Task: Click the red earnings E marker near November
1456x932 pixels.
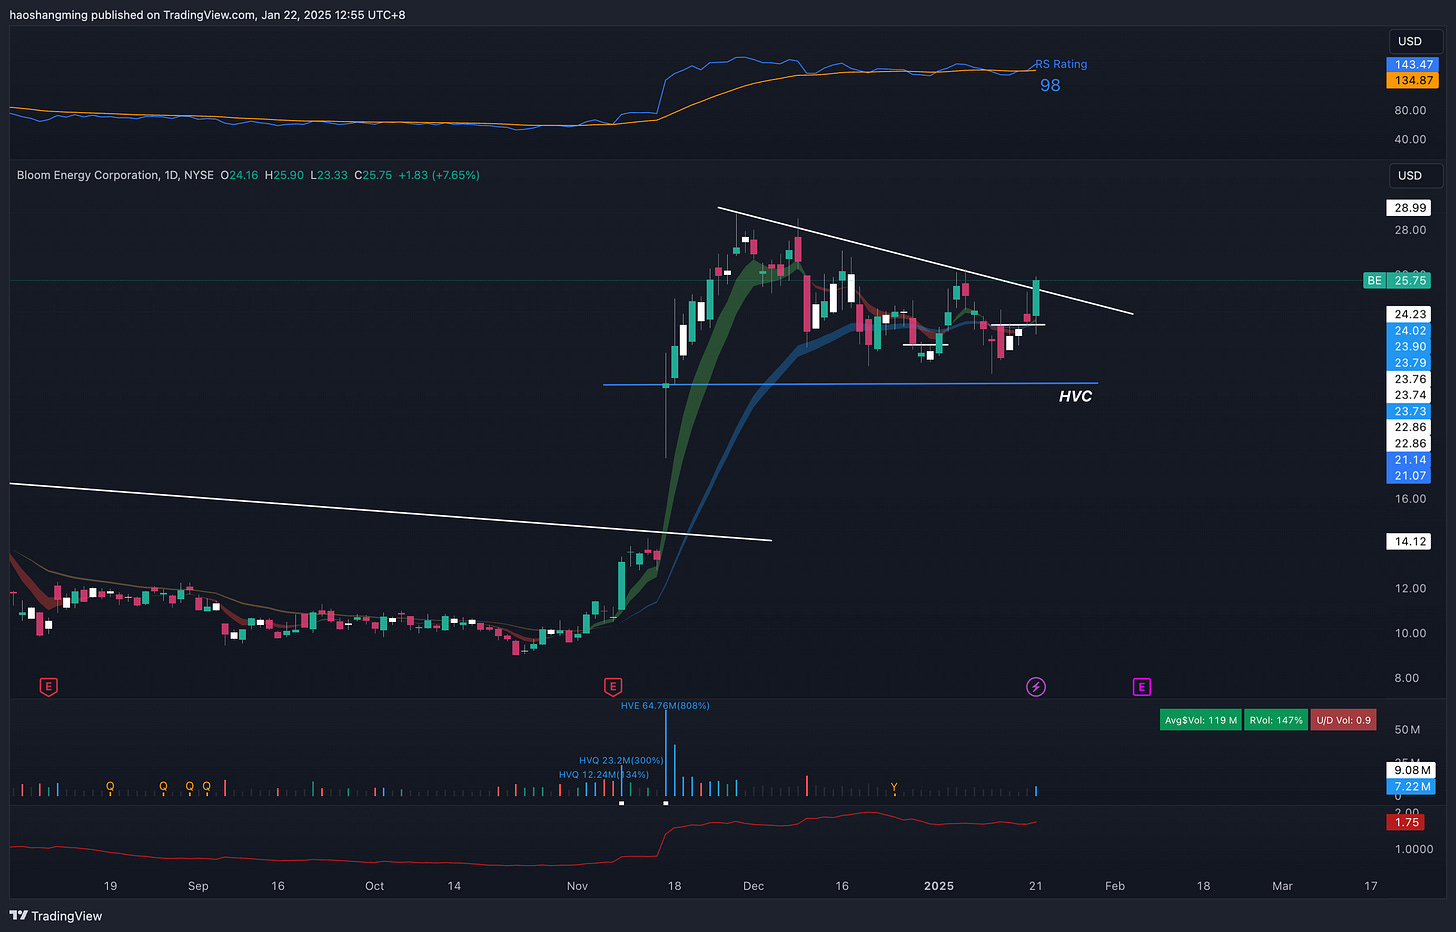Action: (x=613, y=687)
